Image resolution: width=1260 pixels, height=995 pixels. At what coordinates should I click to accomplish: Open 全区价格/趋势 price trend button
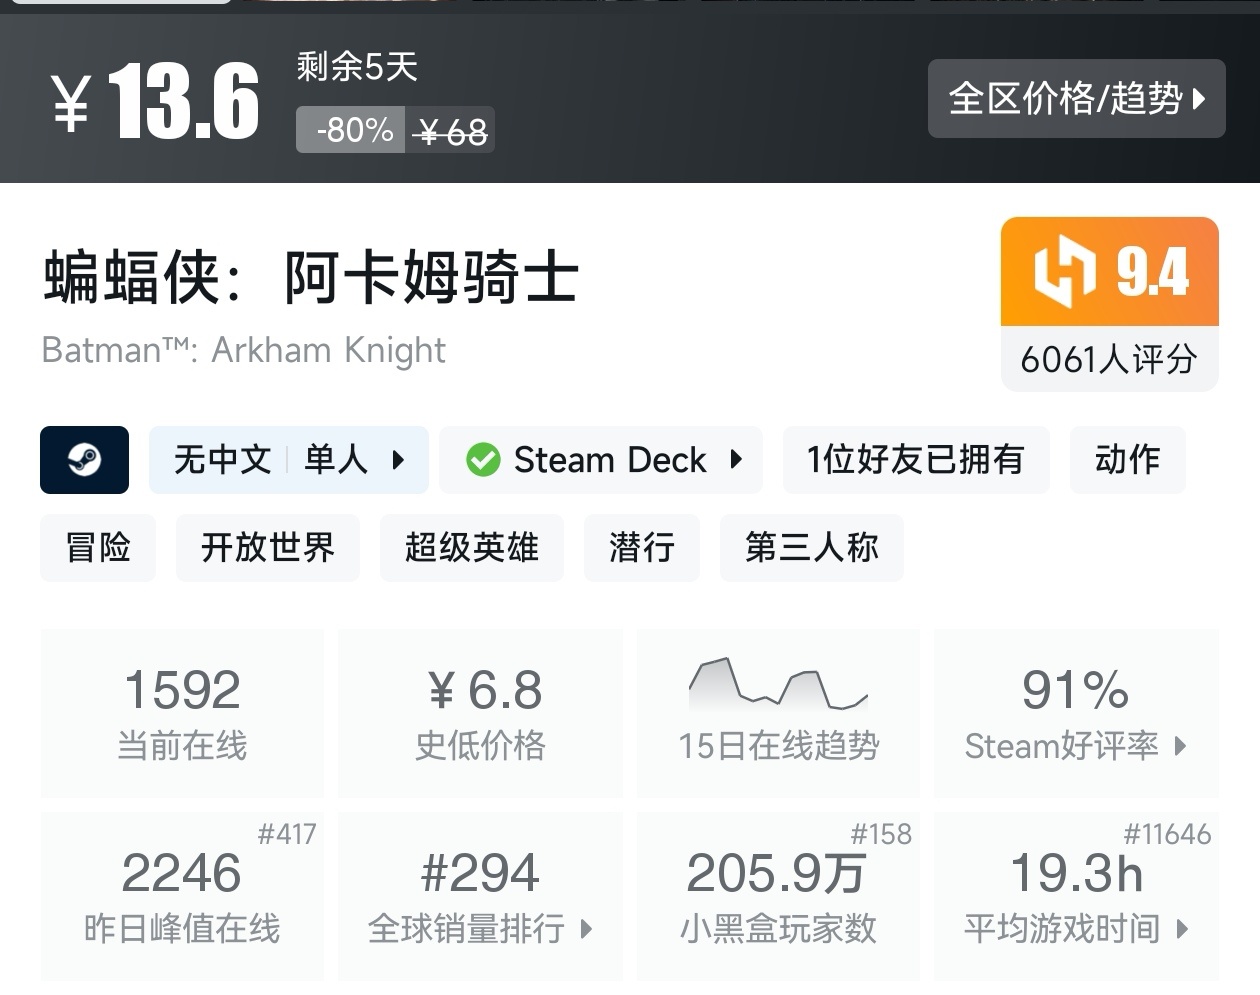(x=1076, y=98)
